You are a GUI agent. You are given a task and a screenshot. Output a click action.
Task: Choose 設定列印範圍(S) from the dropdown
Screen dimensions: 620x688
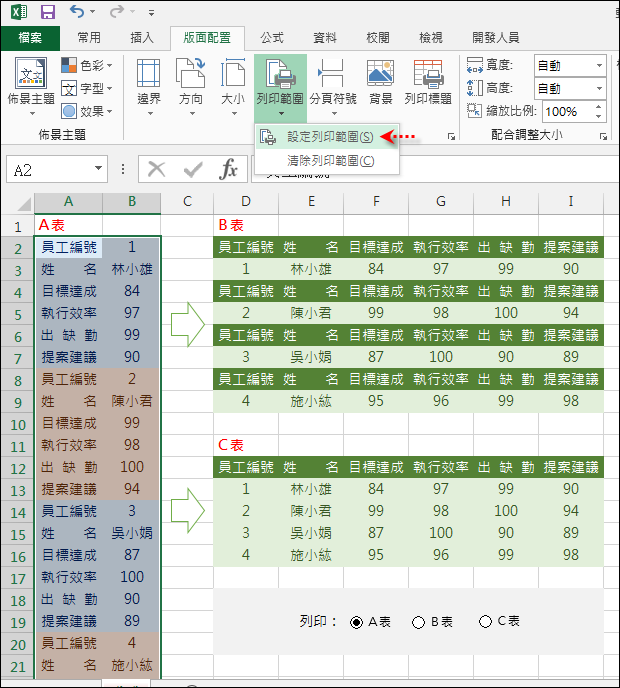327,137
